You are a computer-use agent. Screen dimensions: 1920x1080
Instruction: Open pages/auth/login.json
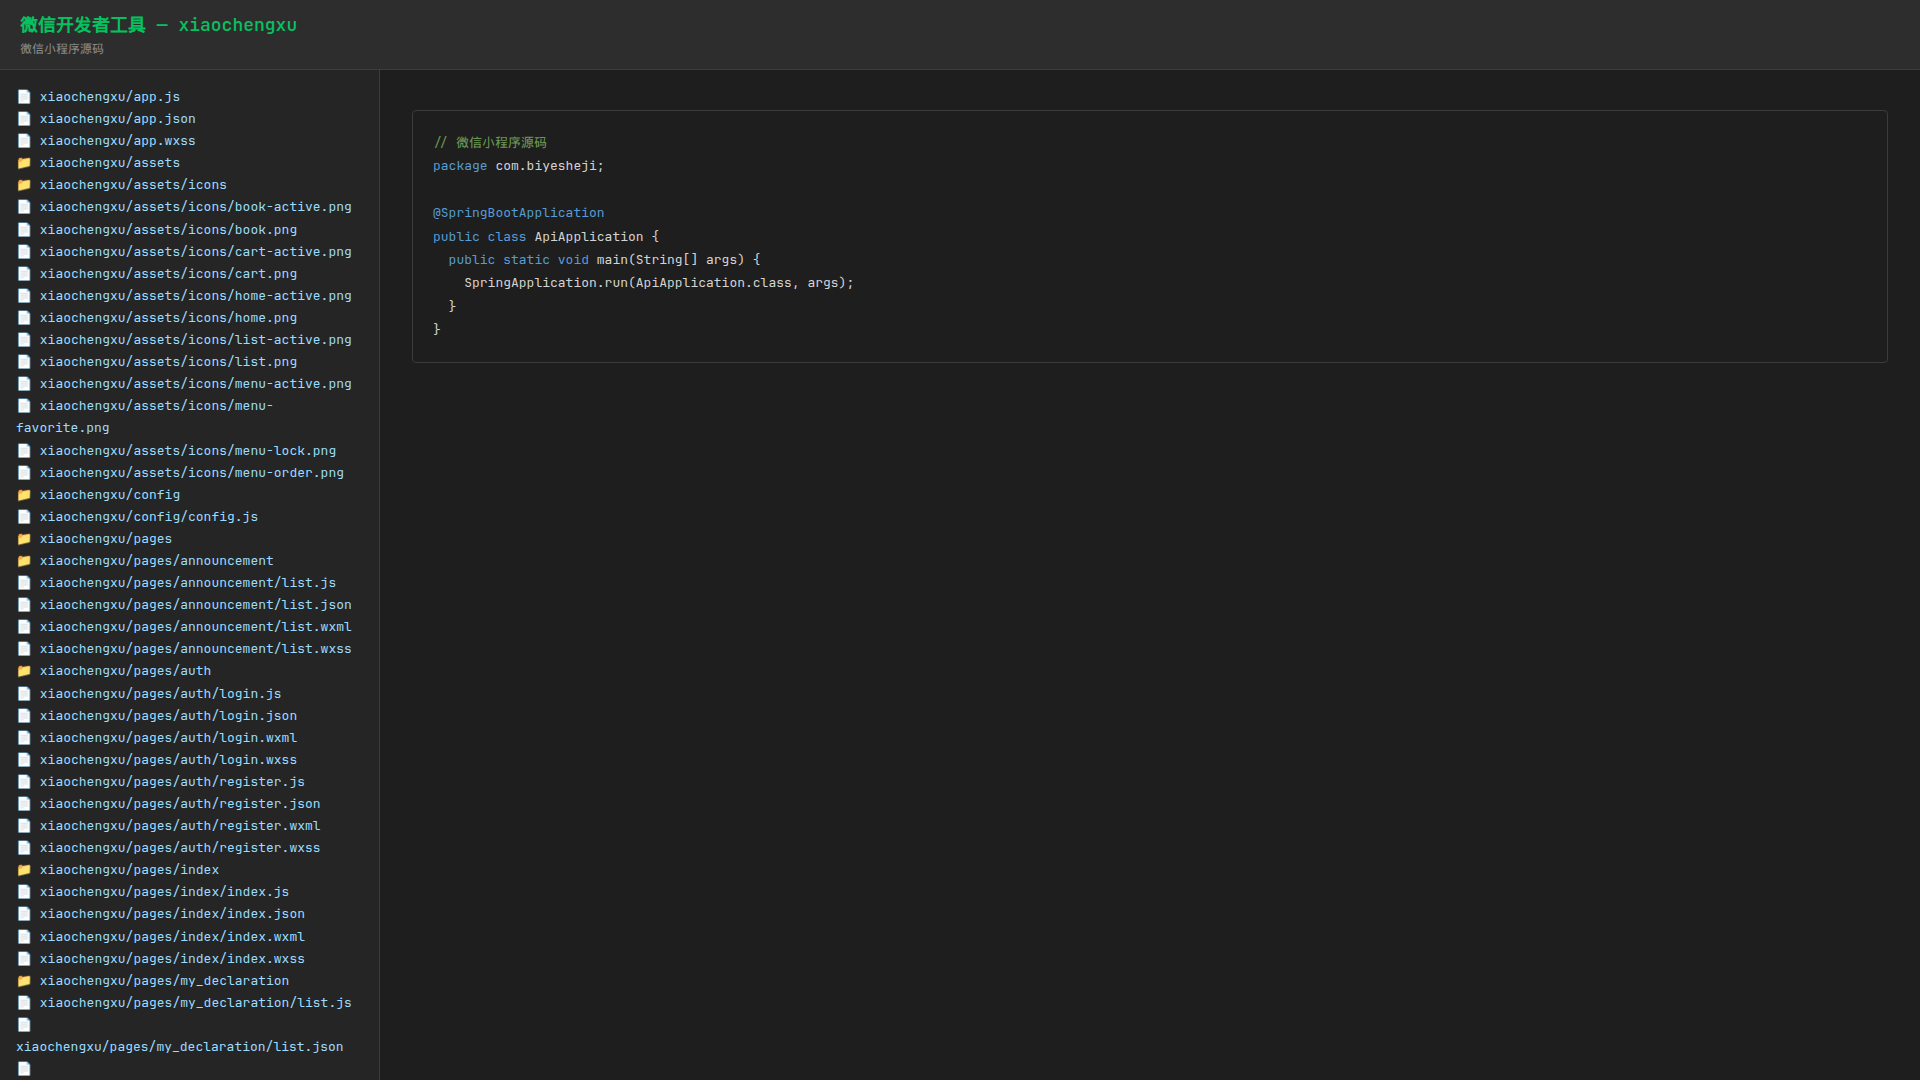point(168,716)
